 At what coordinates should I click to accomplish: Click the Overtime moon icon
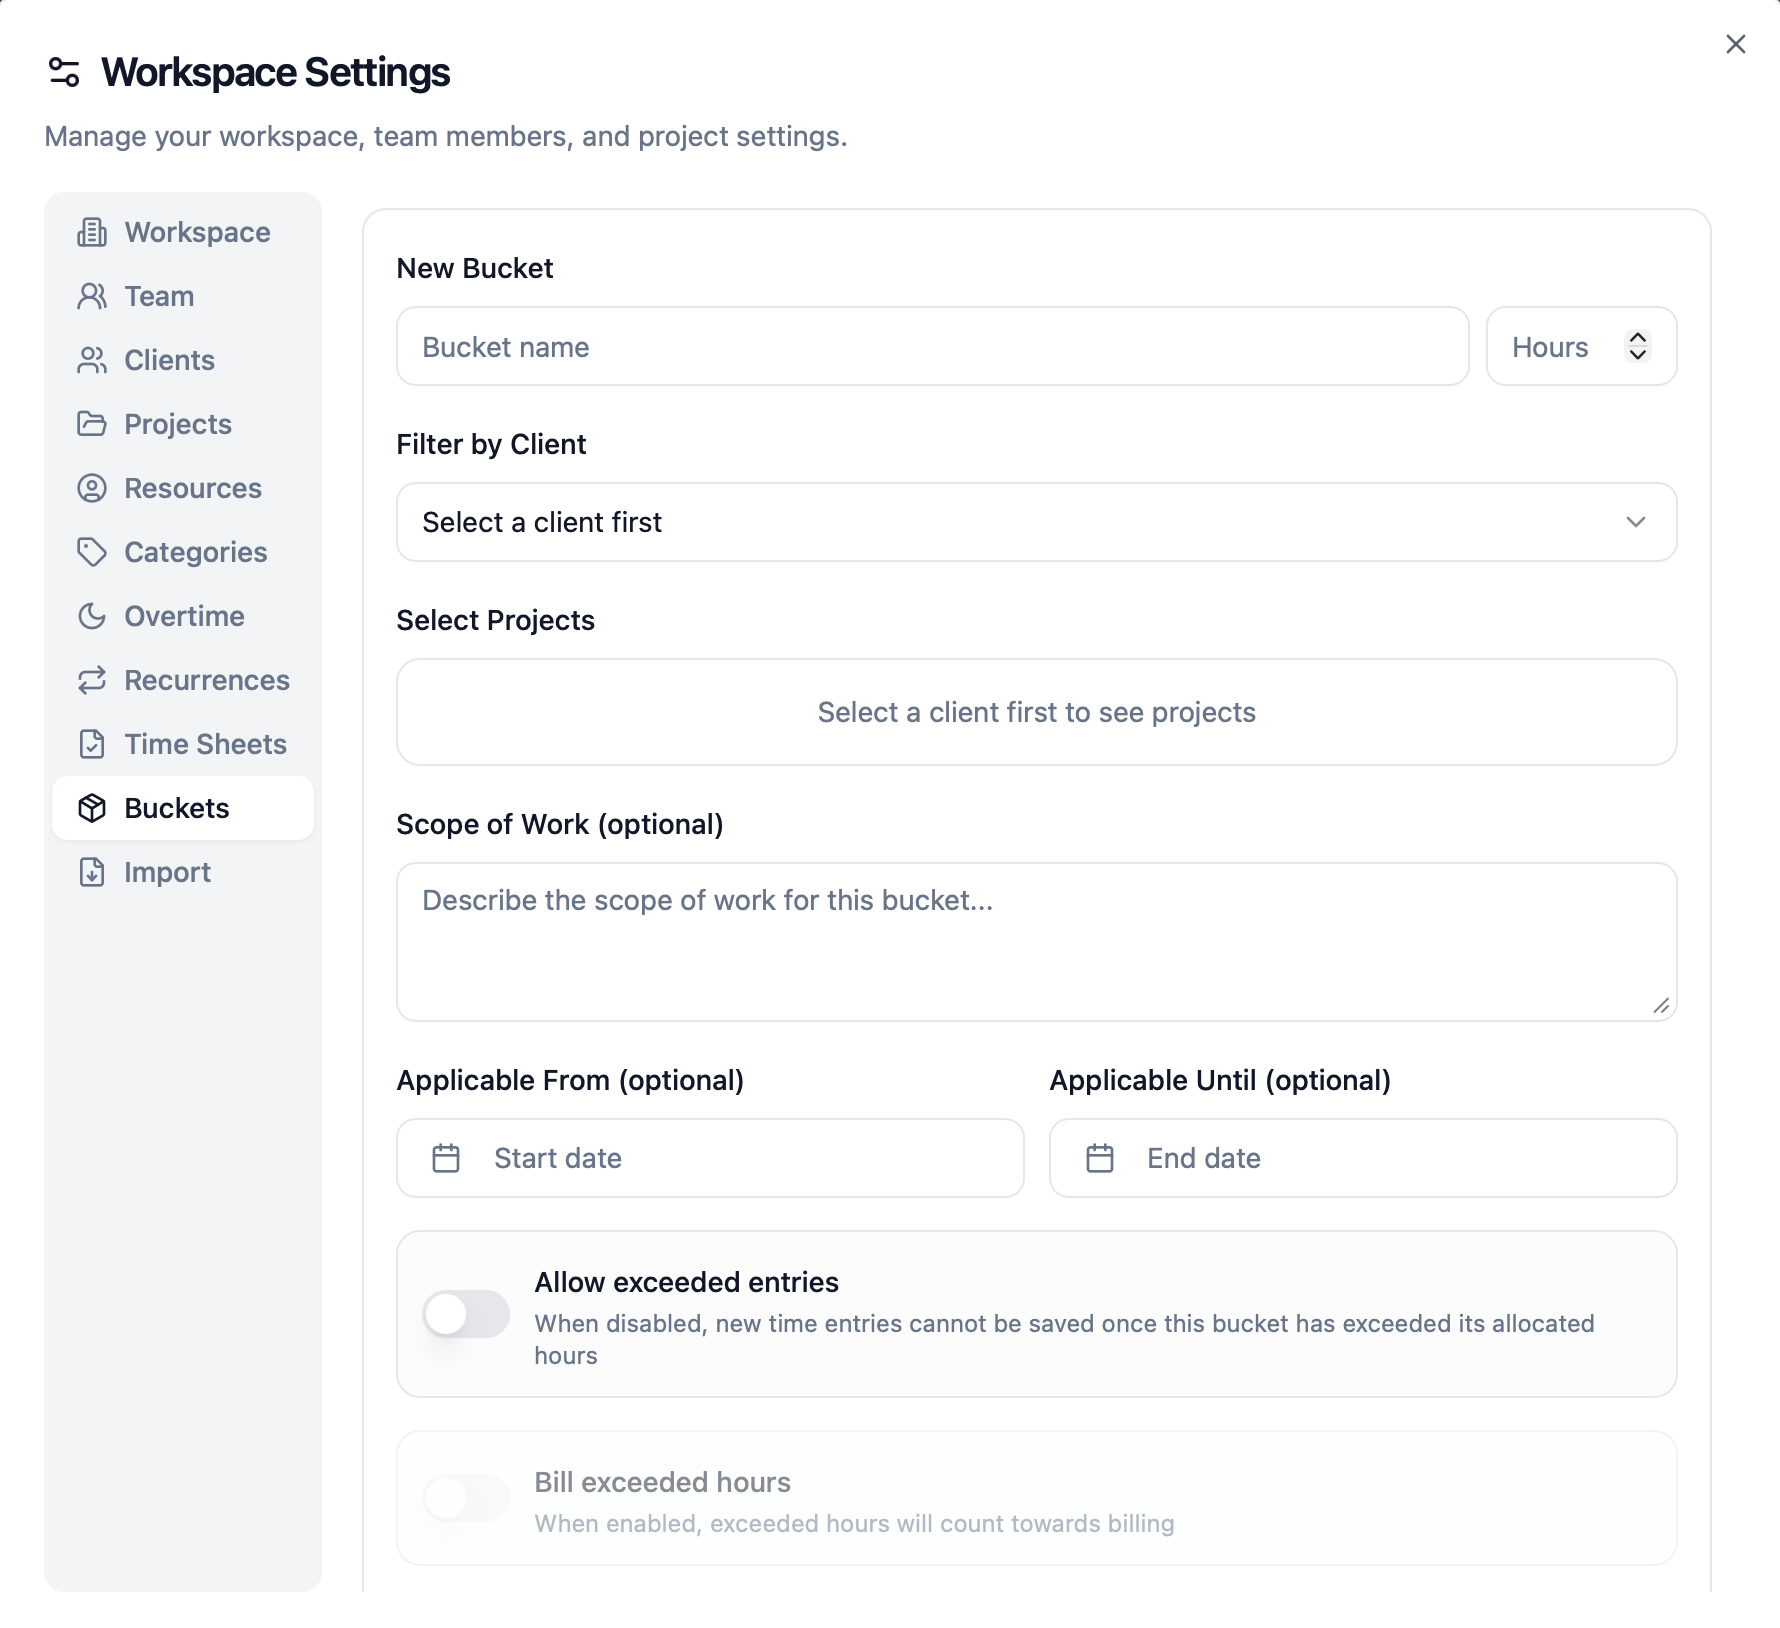[x=92, y=616]
